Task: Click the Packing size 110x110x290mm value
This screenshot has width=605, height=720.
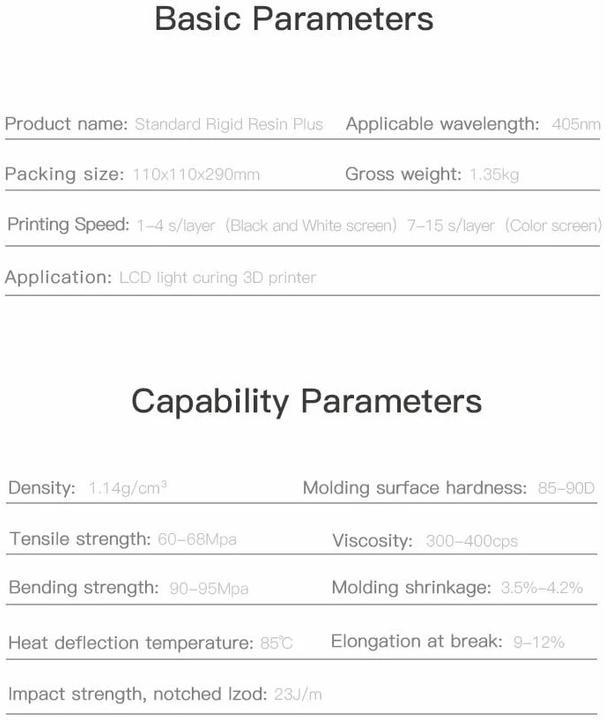Action: click(196, 174)
